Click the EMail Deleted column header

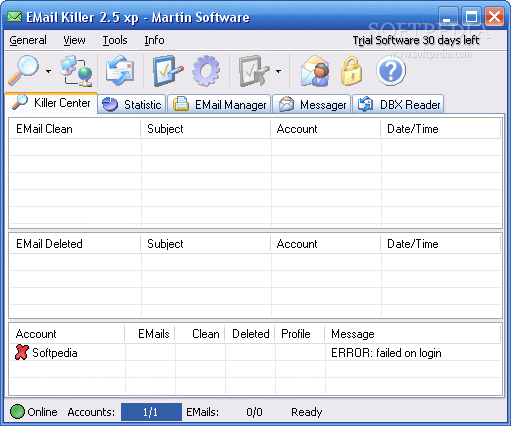75,244
